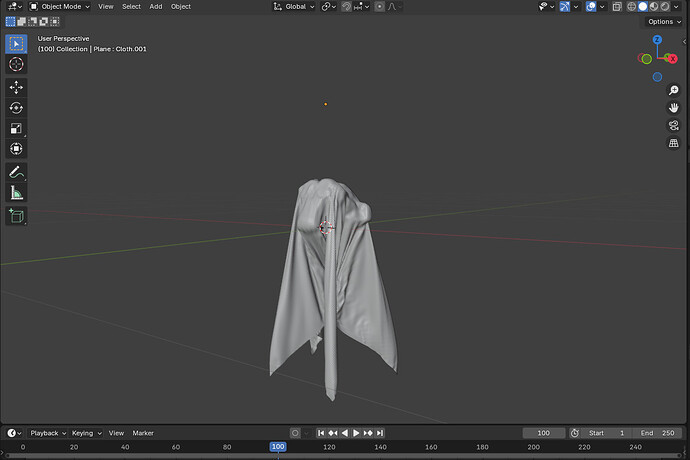Click the End frame field

click(657, 433)
